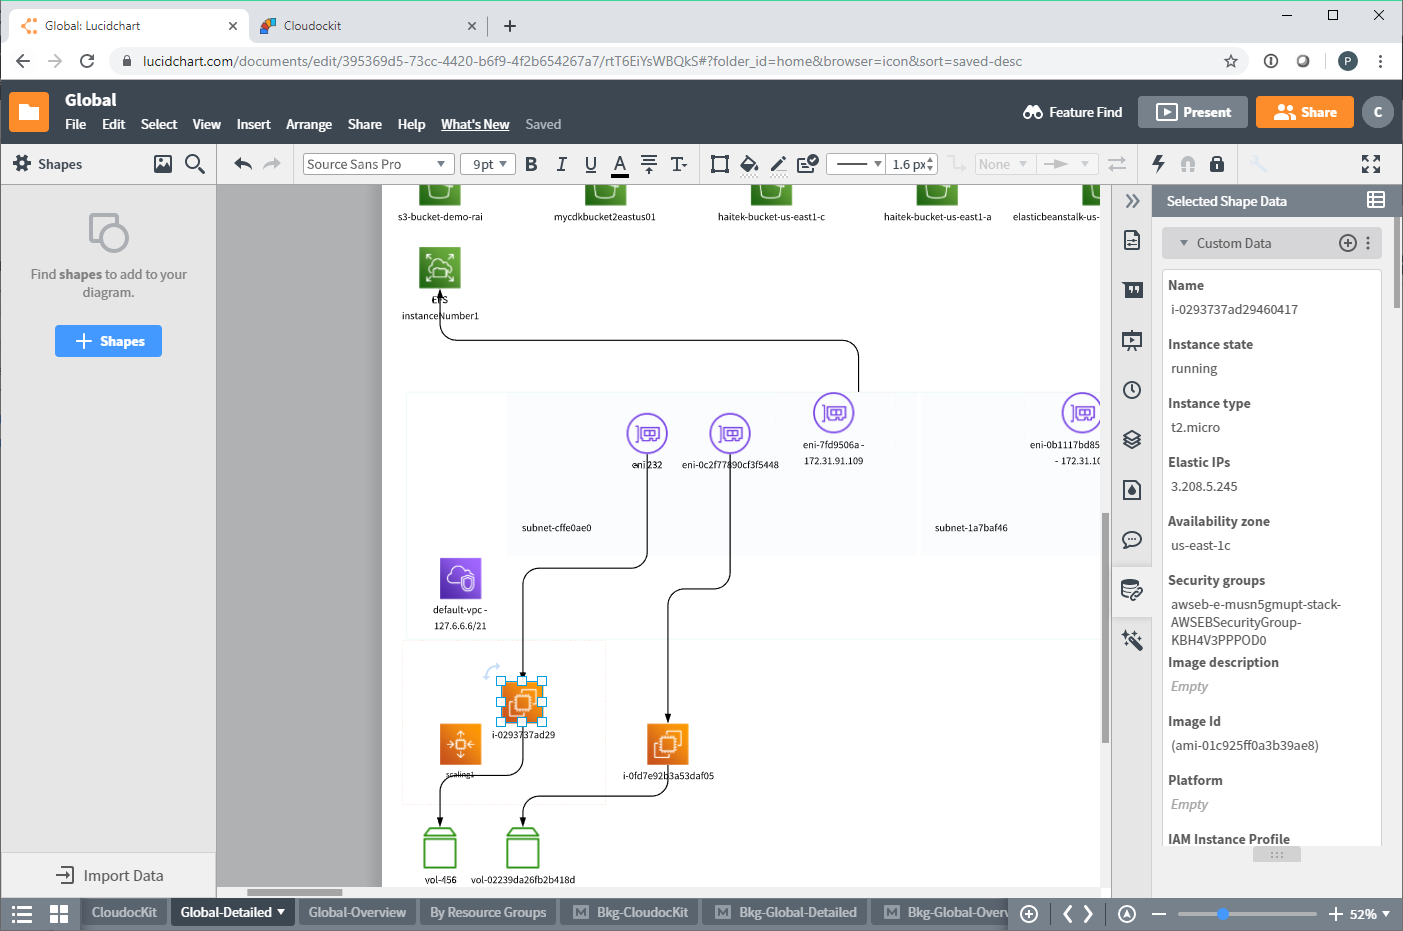1403x931 pixels.
Task: Select the Fill color bucket tool
Action: (748, 163)
